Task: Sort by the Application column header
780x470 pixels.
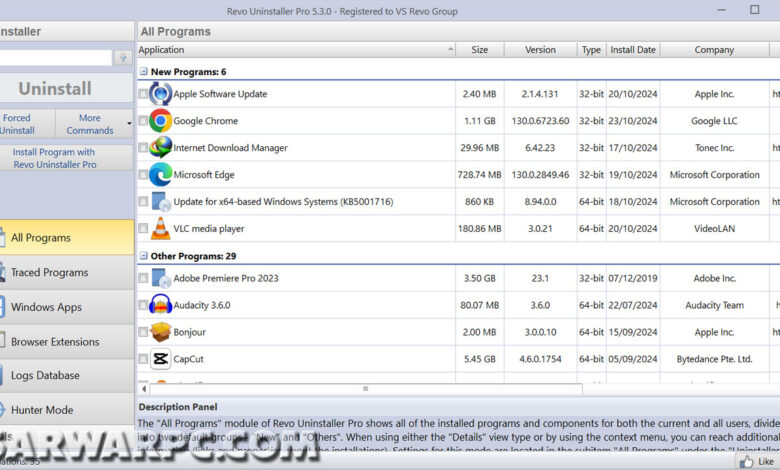Action: (296, 50)
